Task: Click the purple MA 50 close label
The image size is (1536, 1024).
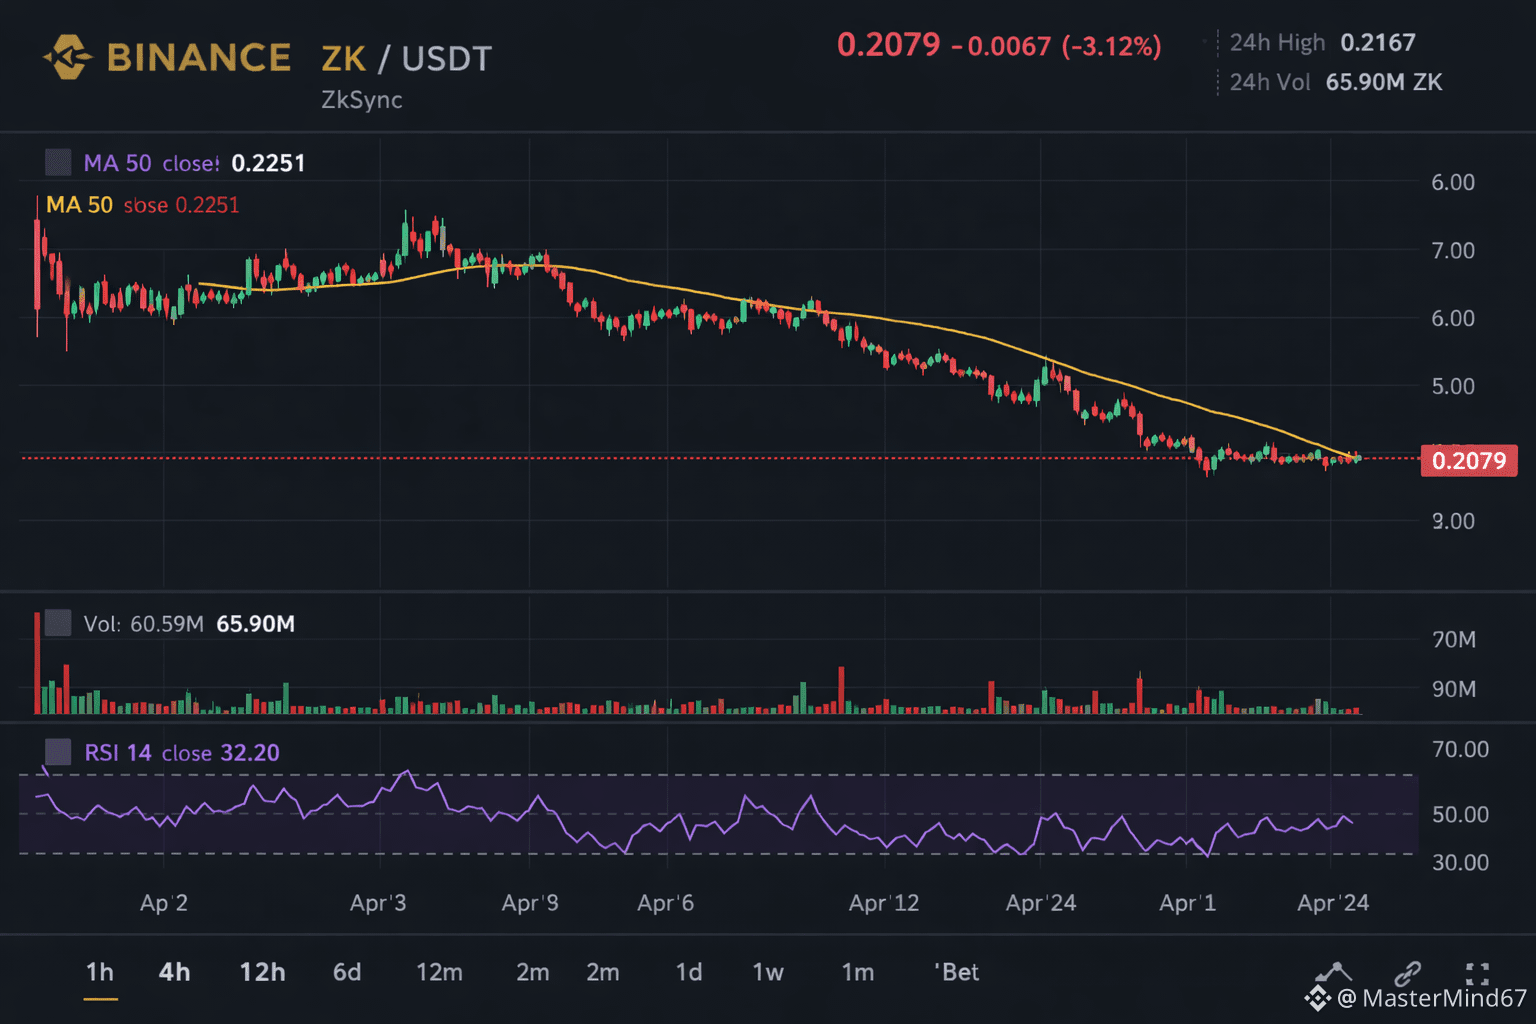Action: coord(152,163)
